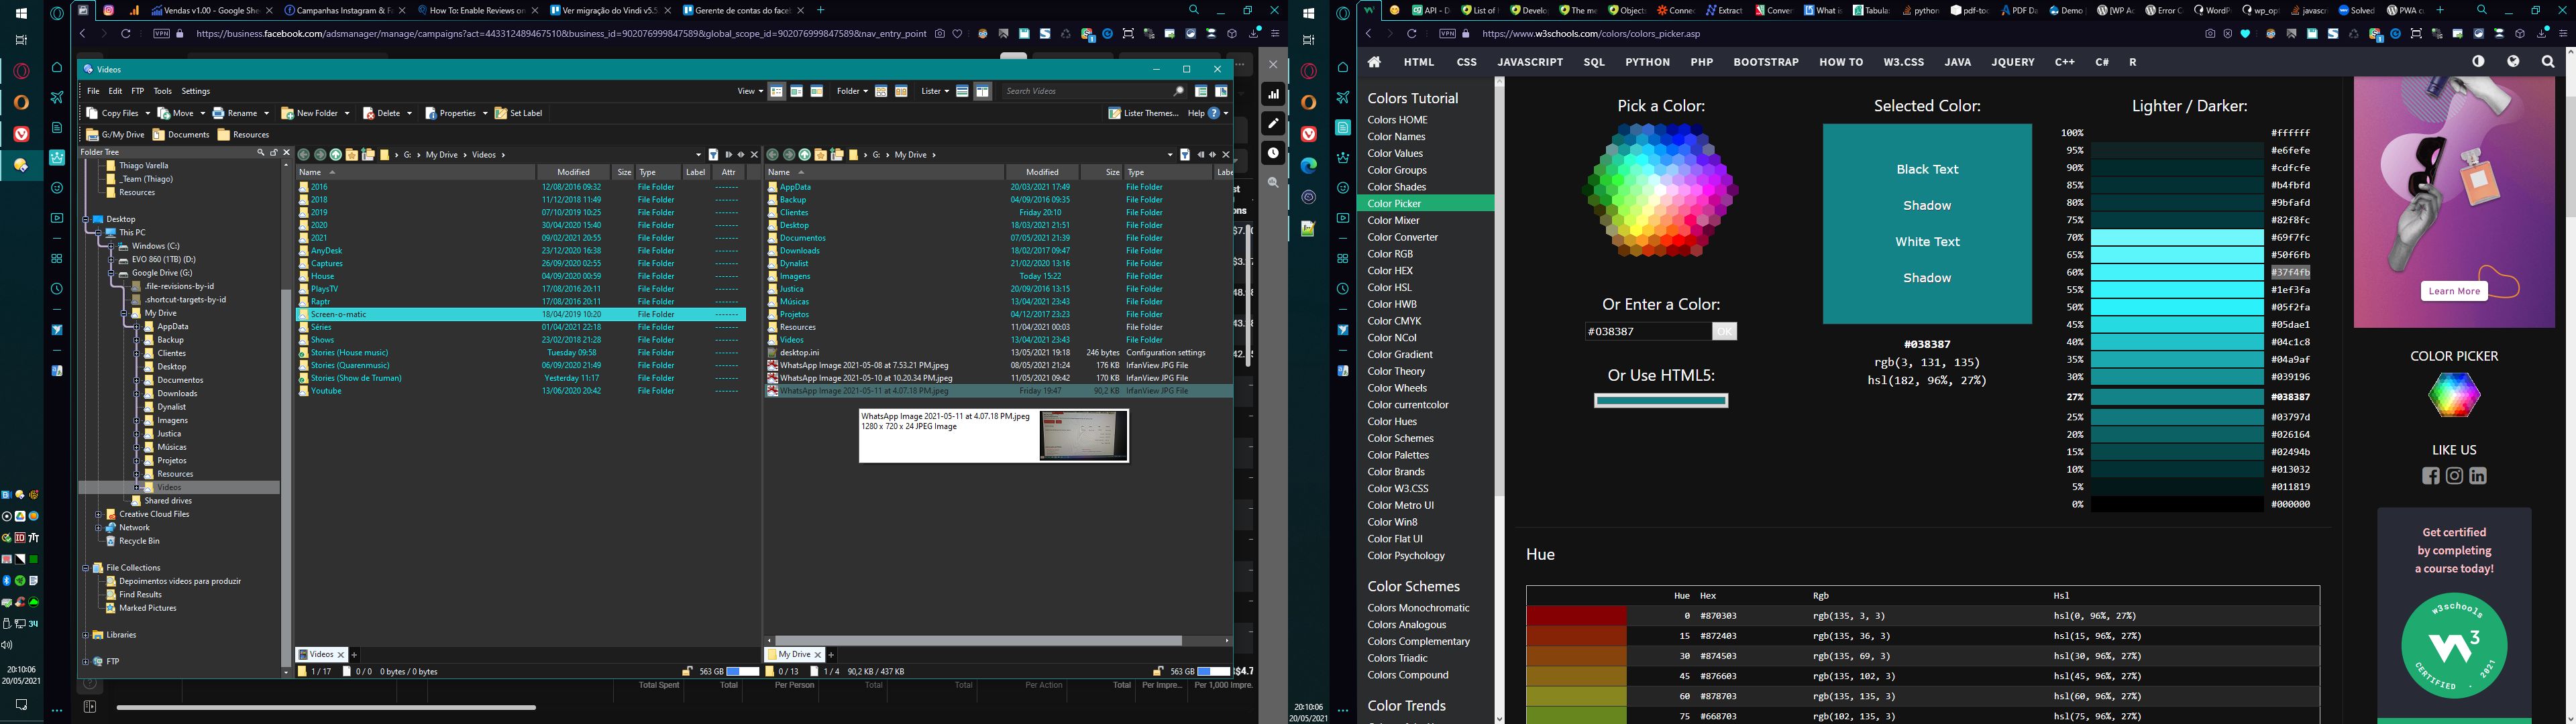Click the Copy Files toolbar icon

coord(92,113)
